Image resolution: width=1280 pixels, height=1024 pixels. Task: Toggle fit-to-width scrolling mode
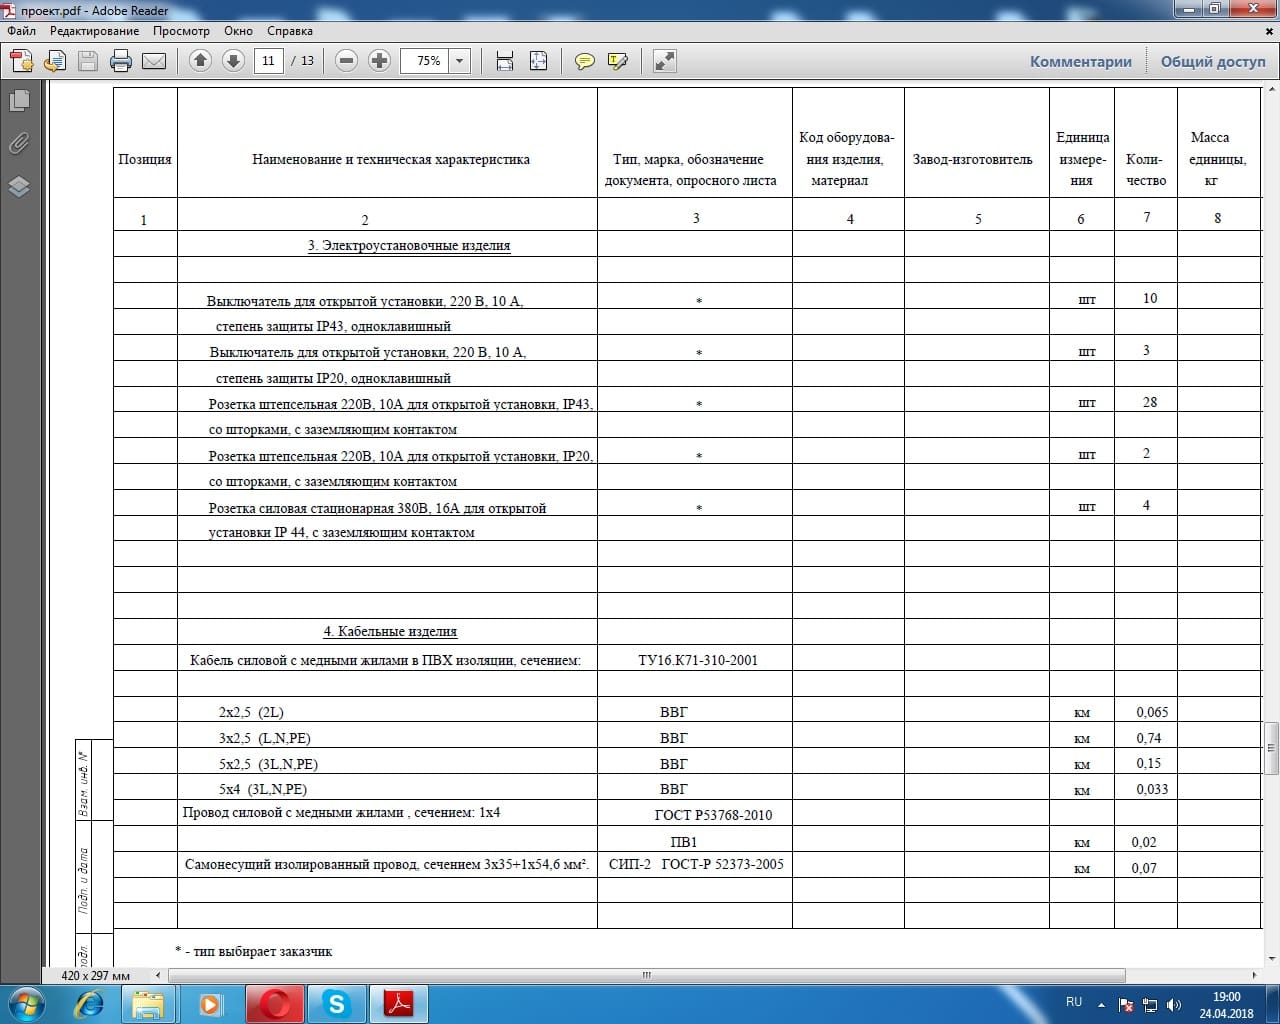(505, 61)
